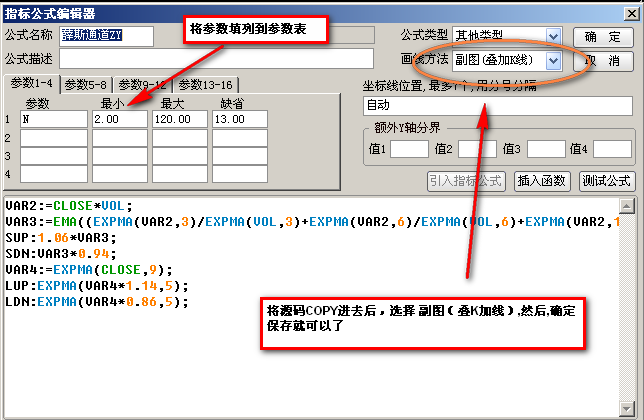Click the code editor vertical scrollbar track
The height and width of the screenshot is (420, 644).
[x=627, y=307]
